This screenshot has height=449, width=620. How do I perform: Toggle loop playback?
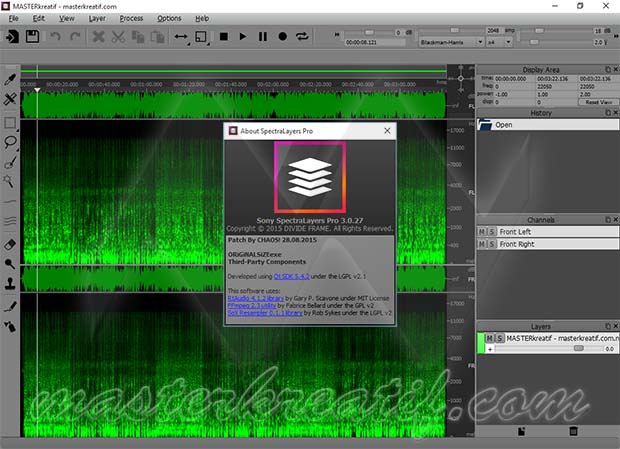pos(302,37)
